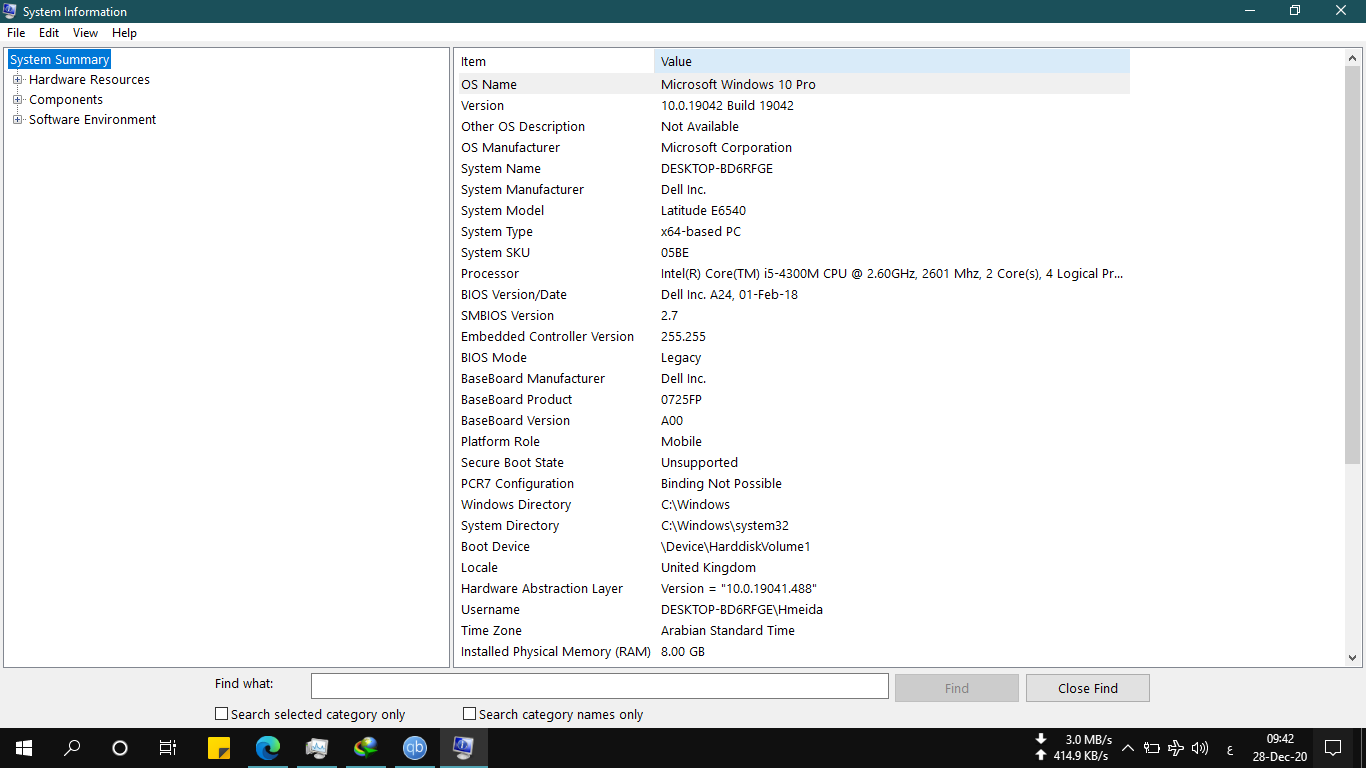
Task: Click the Item column header
Action: [x=556, y=62]
